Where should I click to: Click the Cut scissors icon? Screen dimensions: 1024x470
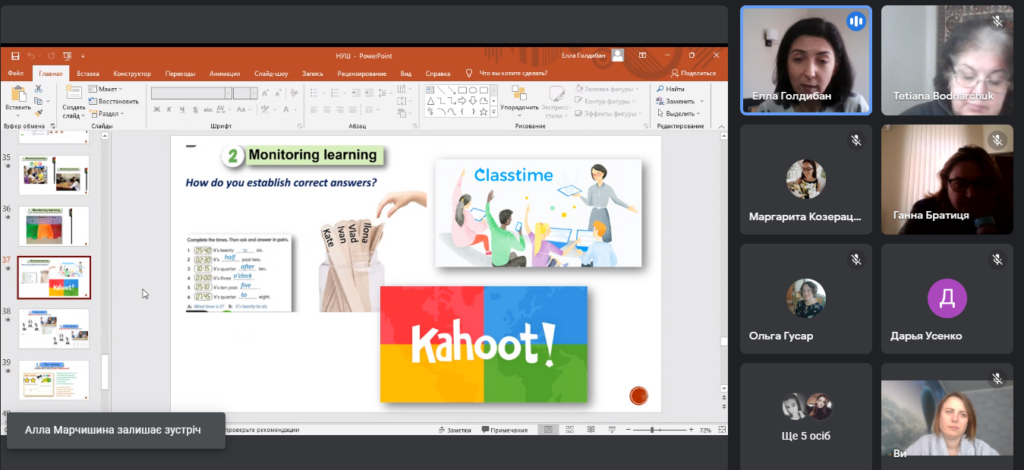(39, 89)
